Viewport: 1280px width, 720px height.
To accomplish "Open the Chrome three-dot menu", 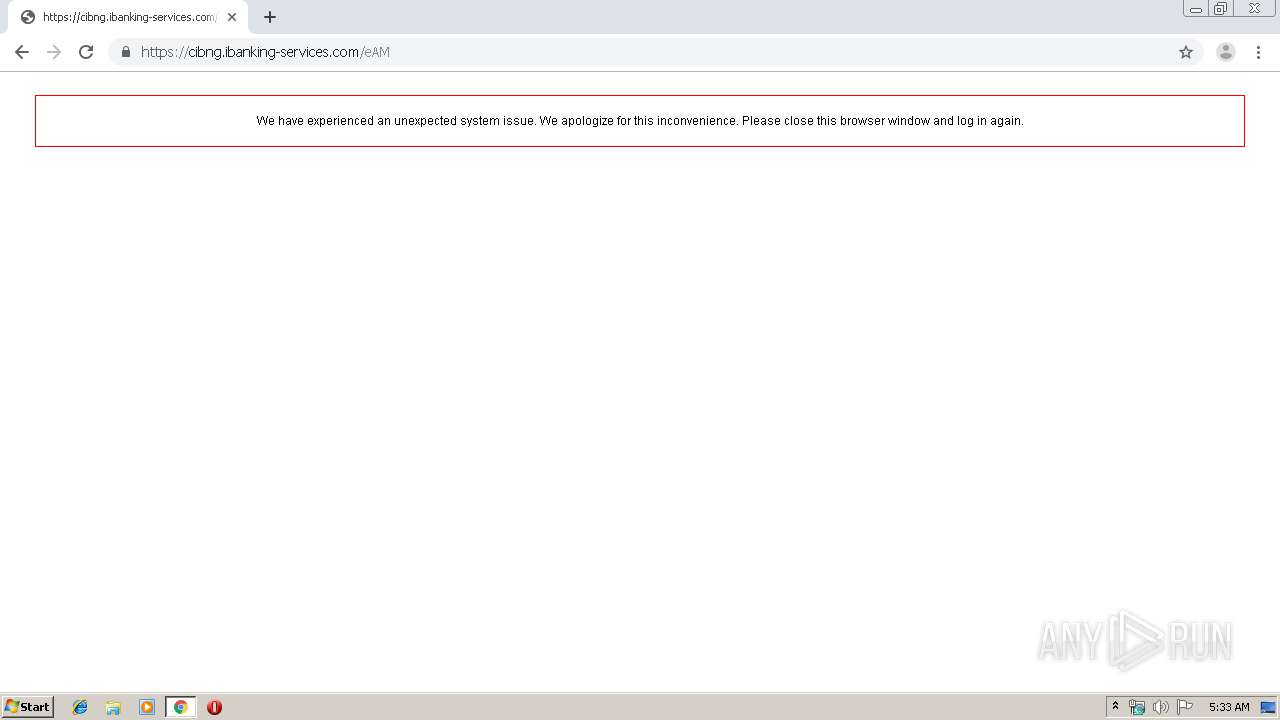I will pos(1258,52).
